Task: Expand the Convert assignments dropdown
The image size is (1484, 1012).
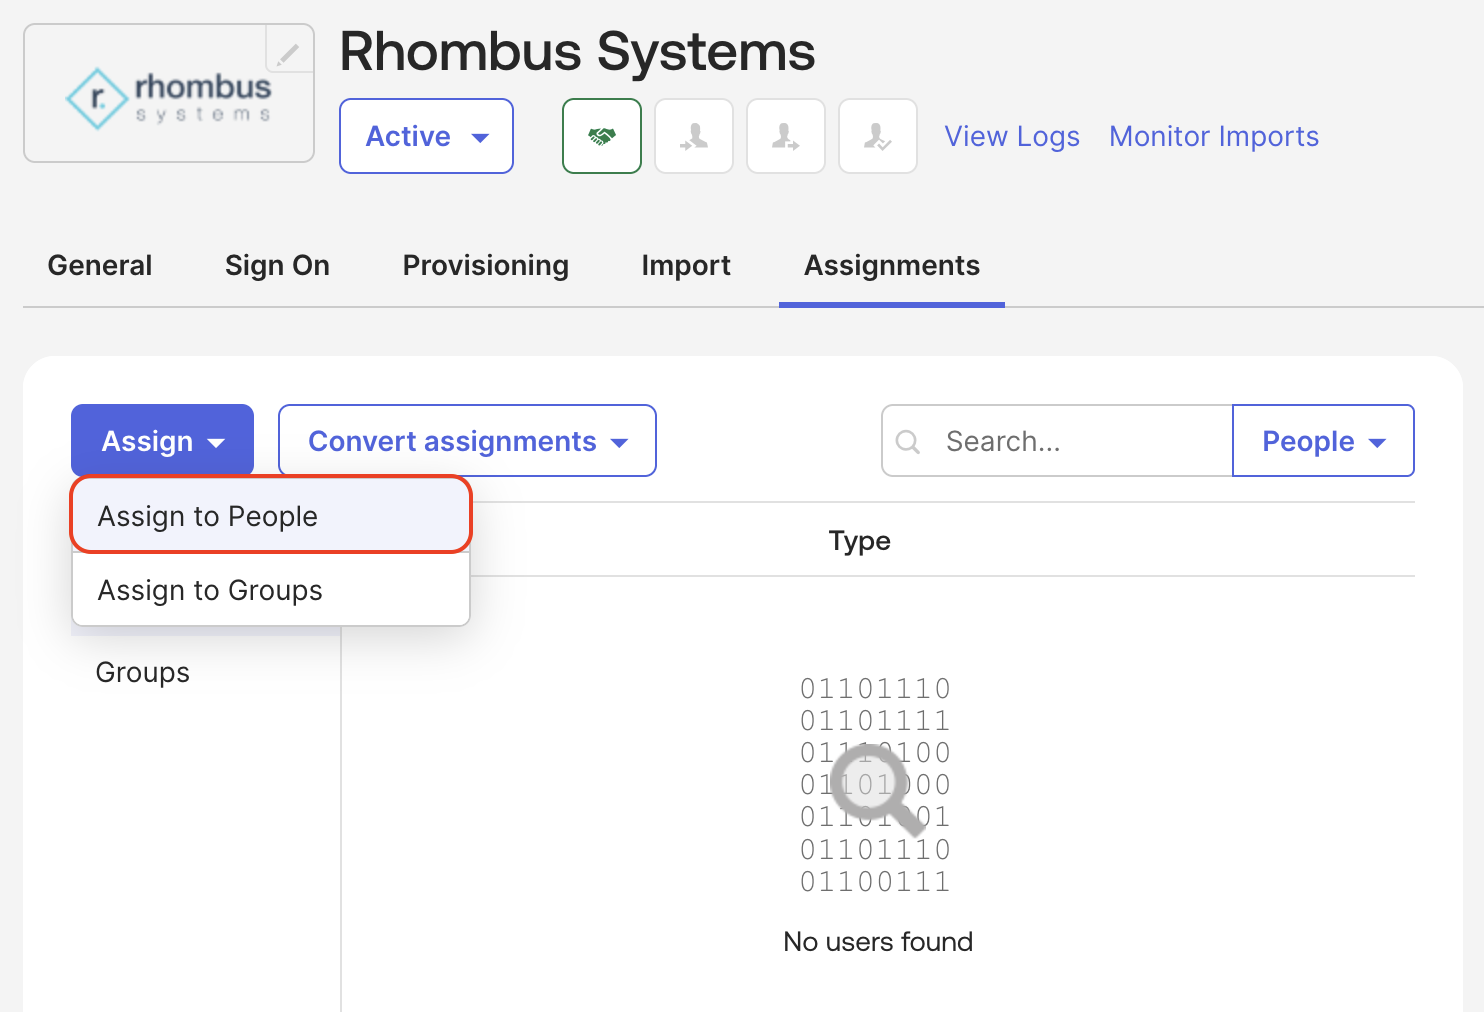Action: coord(467,440)
